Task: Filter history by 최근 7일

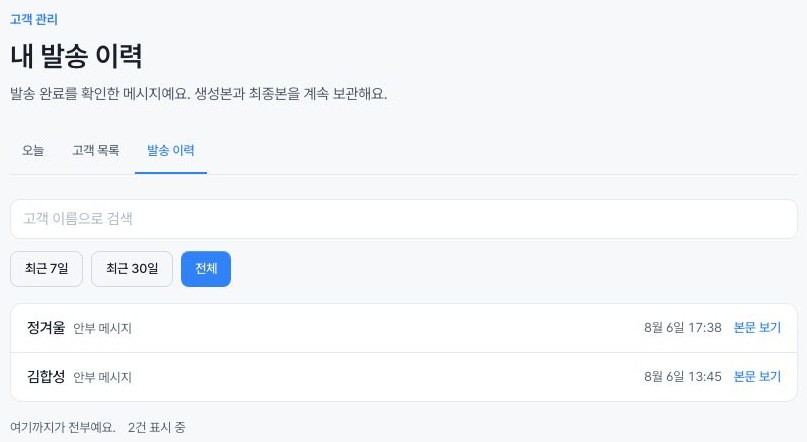Action: [x=46, y=269]
